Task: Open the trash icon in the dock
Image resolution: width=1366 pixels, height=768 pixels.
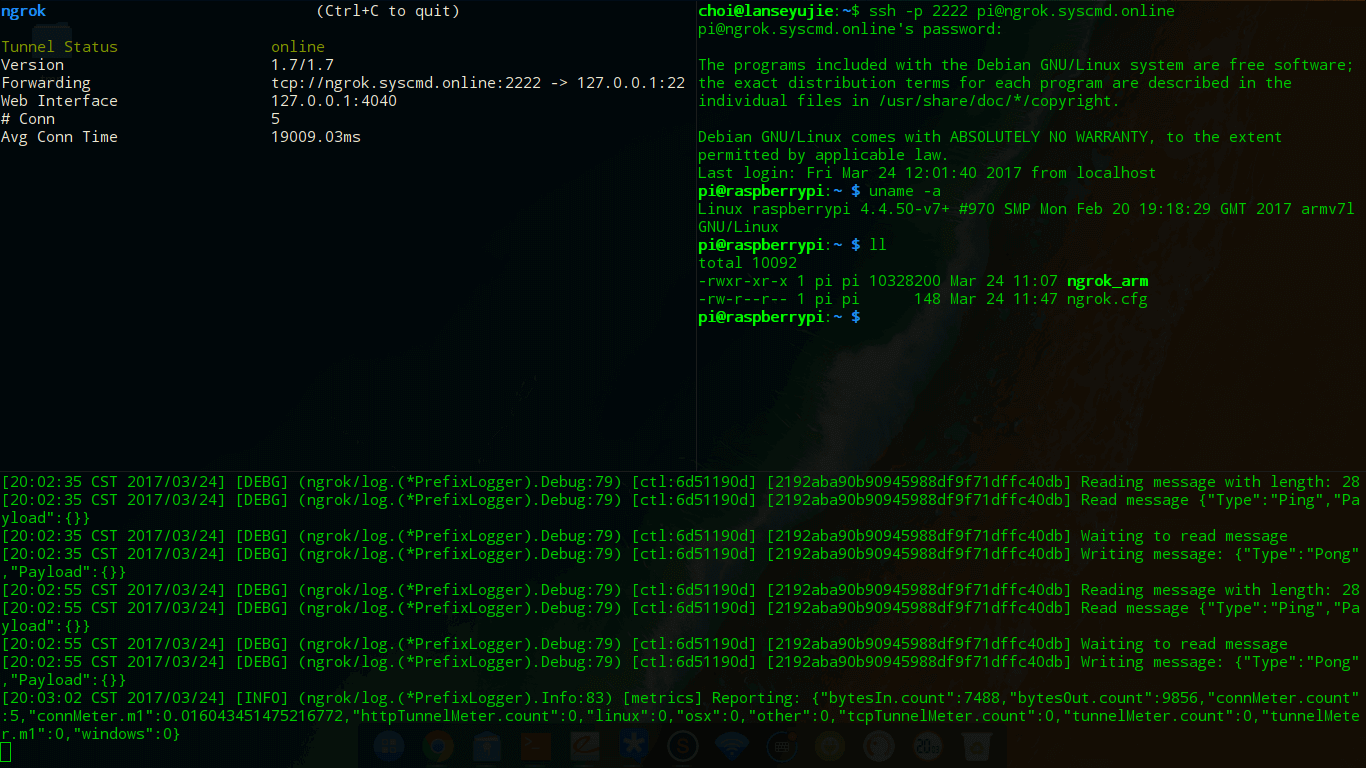Action: click(x=975, y=746)
